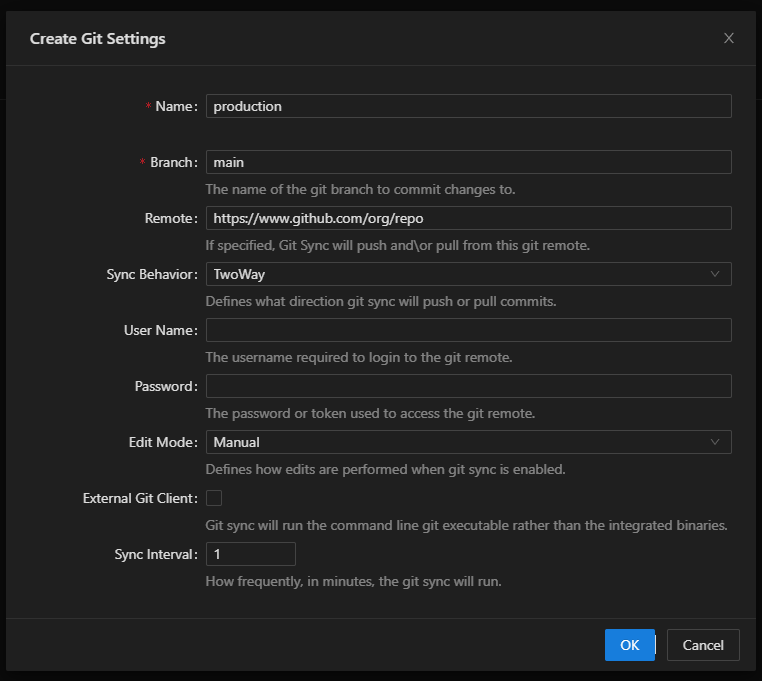Viewport: 762px width, 681px height.
Task: Click the Sync Interval number field
Action: (250, 554)
